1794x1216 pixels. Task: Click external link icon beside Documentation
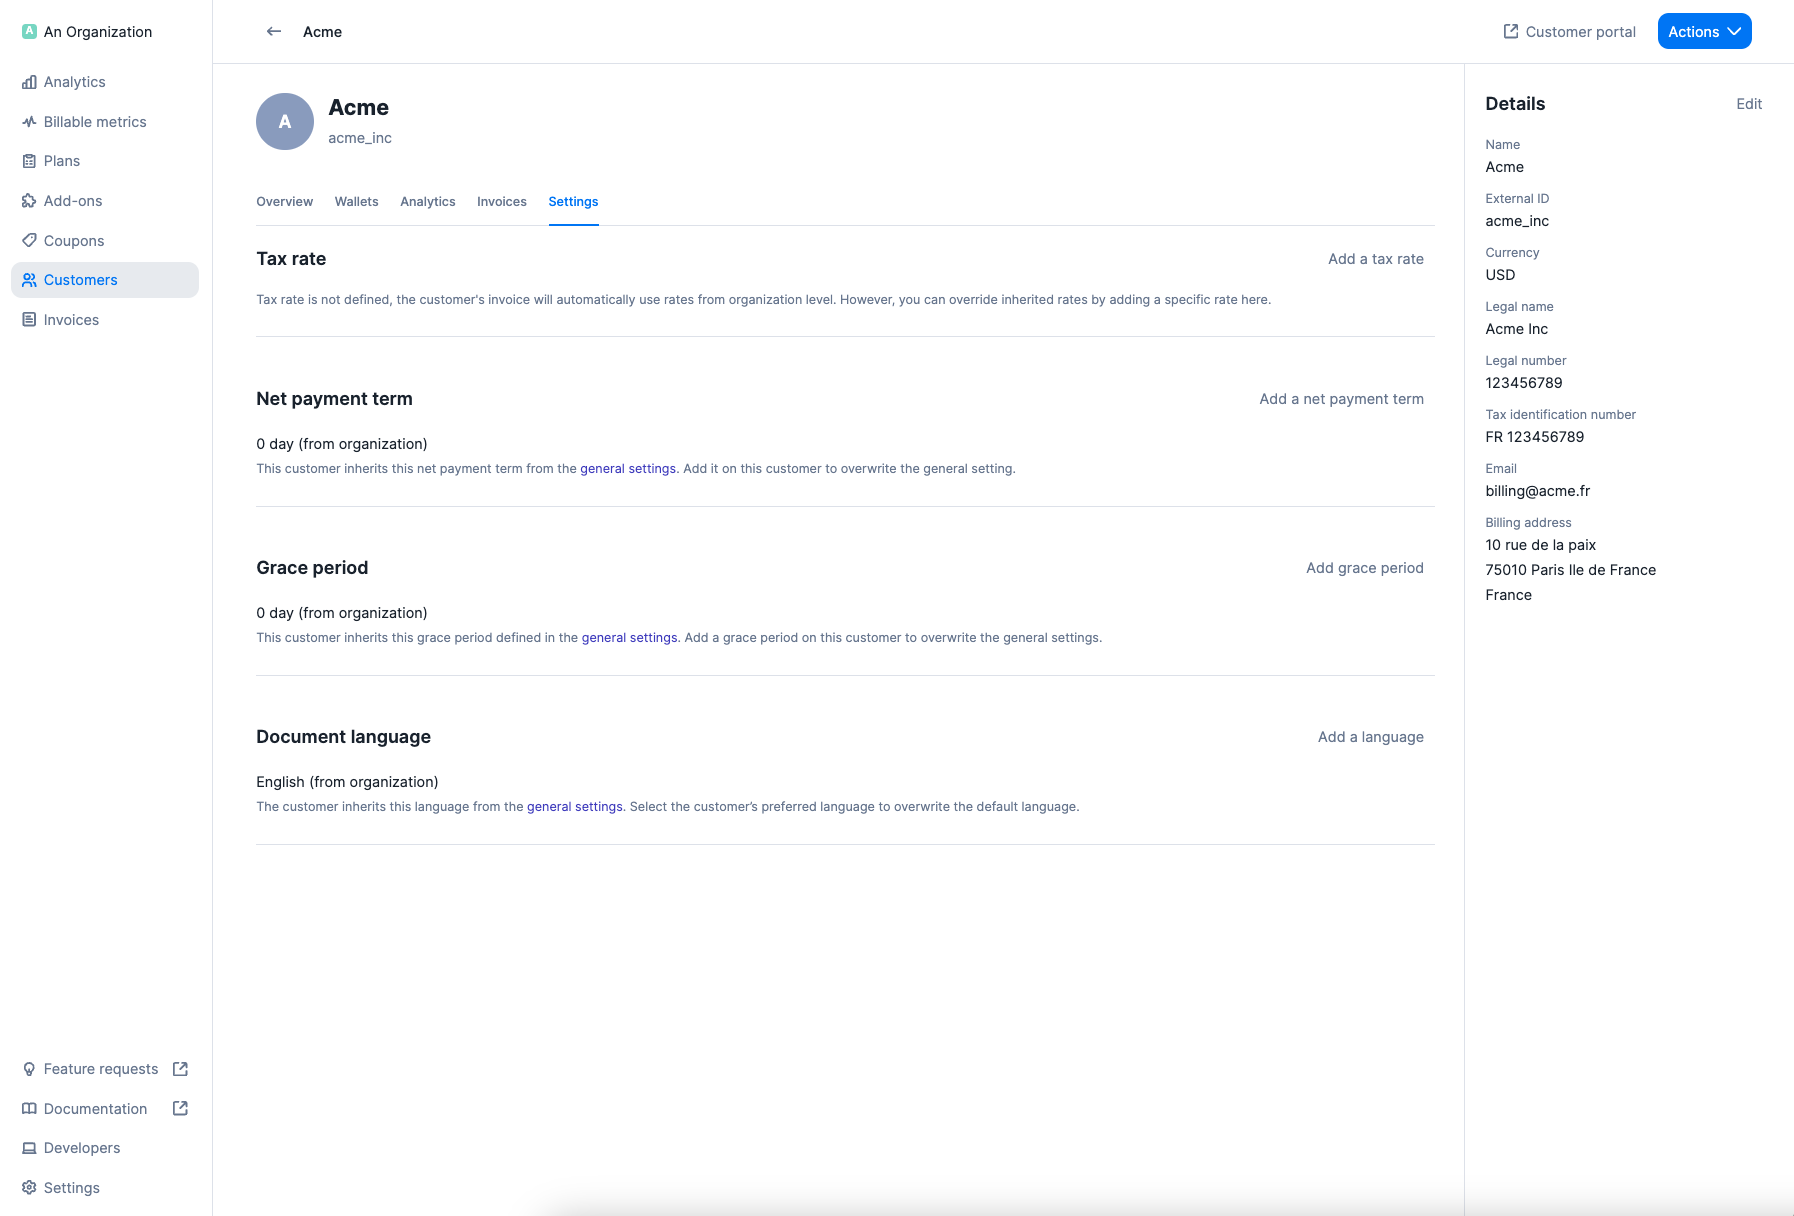pyautogui.click(x=180, y=1108)
